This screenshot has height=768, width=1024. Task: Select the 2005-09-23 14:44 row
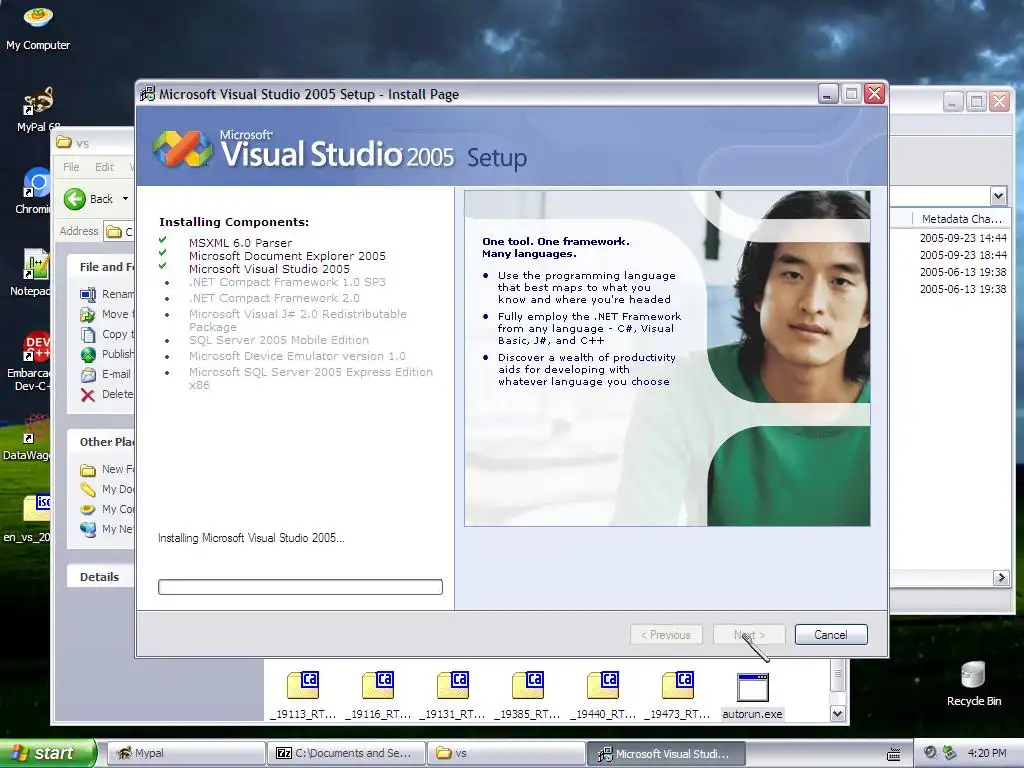(x=963, y=238)
